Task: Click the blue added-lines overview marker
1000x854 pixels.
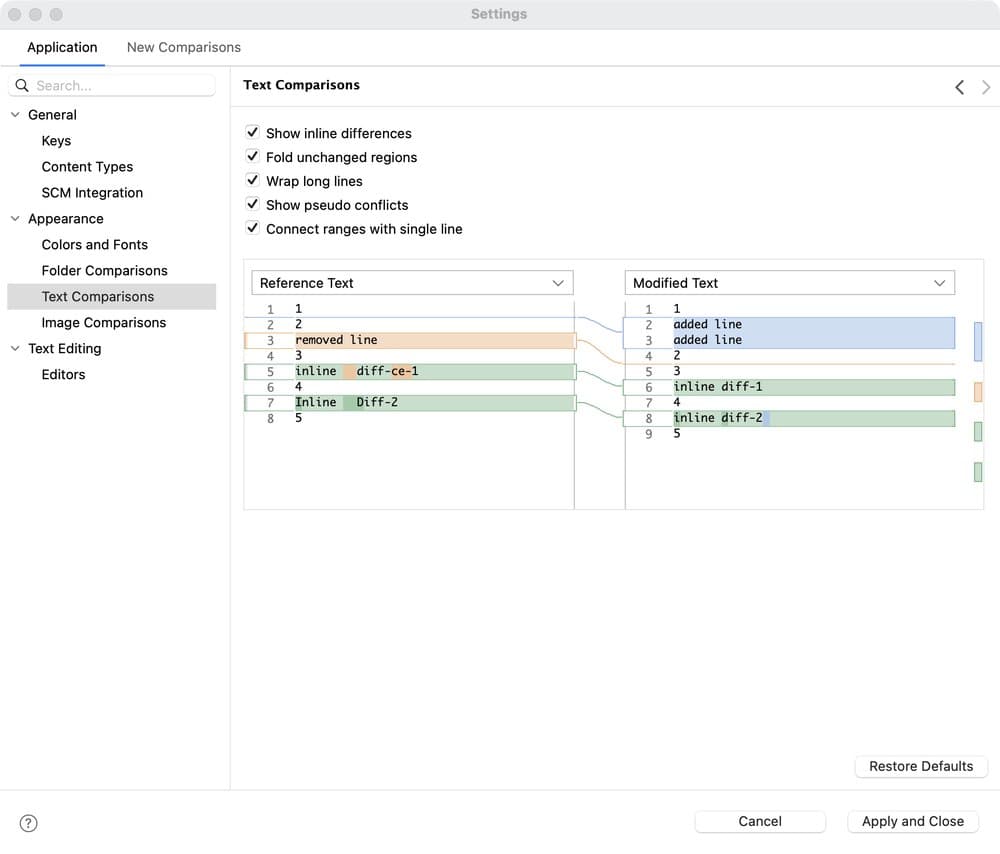Action: (x=978, y=342)
